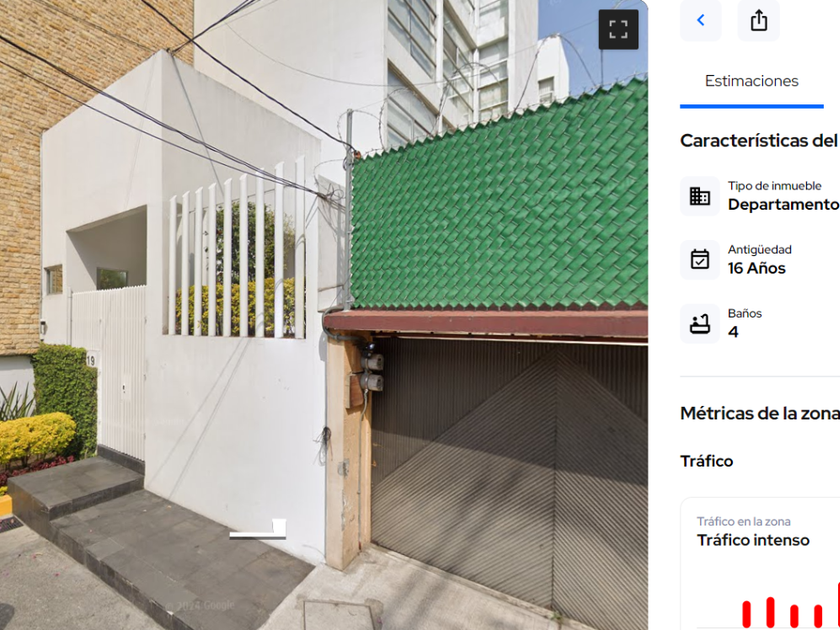
Task: Open the street view photo in fullscreen
Action: pyautogui.click(x=618, y=29)
